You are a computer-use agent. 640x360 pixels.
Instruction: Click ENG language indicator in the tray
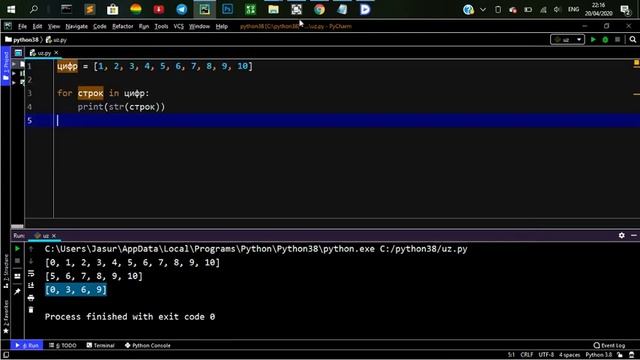click(573, 9)
